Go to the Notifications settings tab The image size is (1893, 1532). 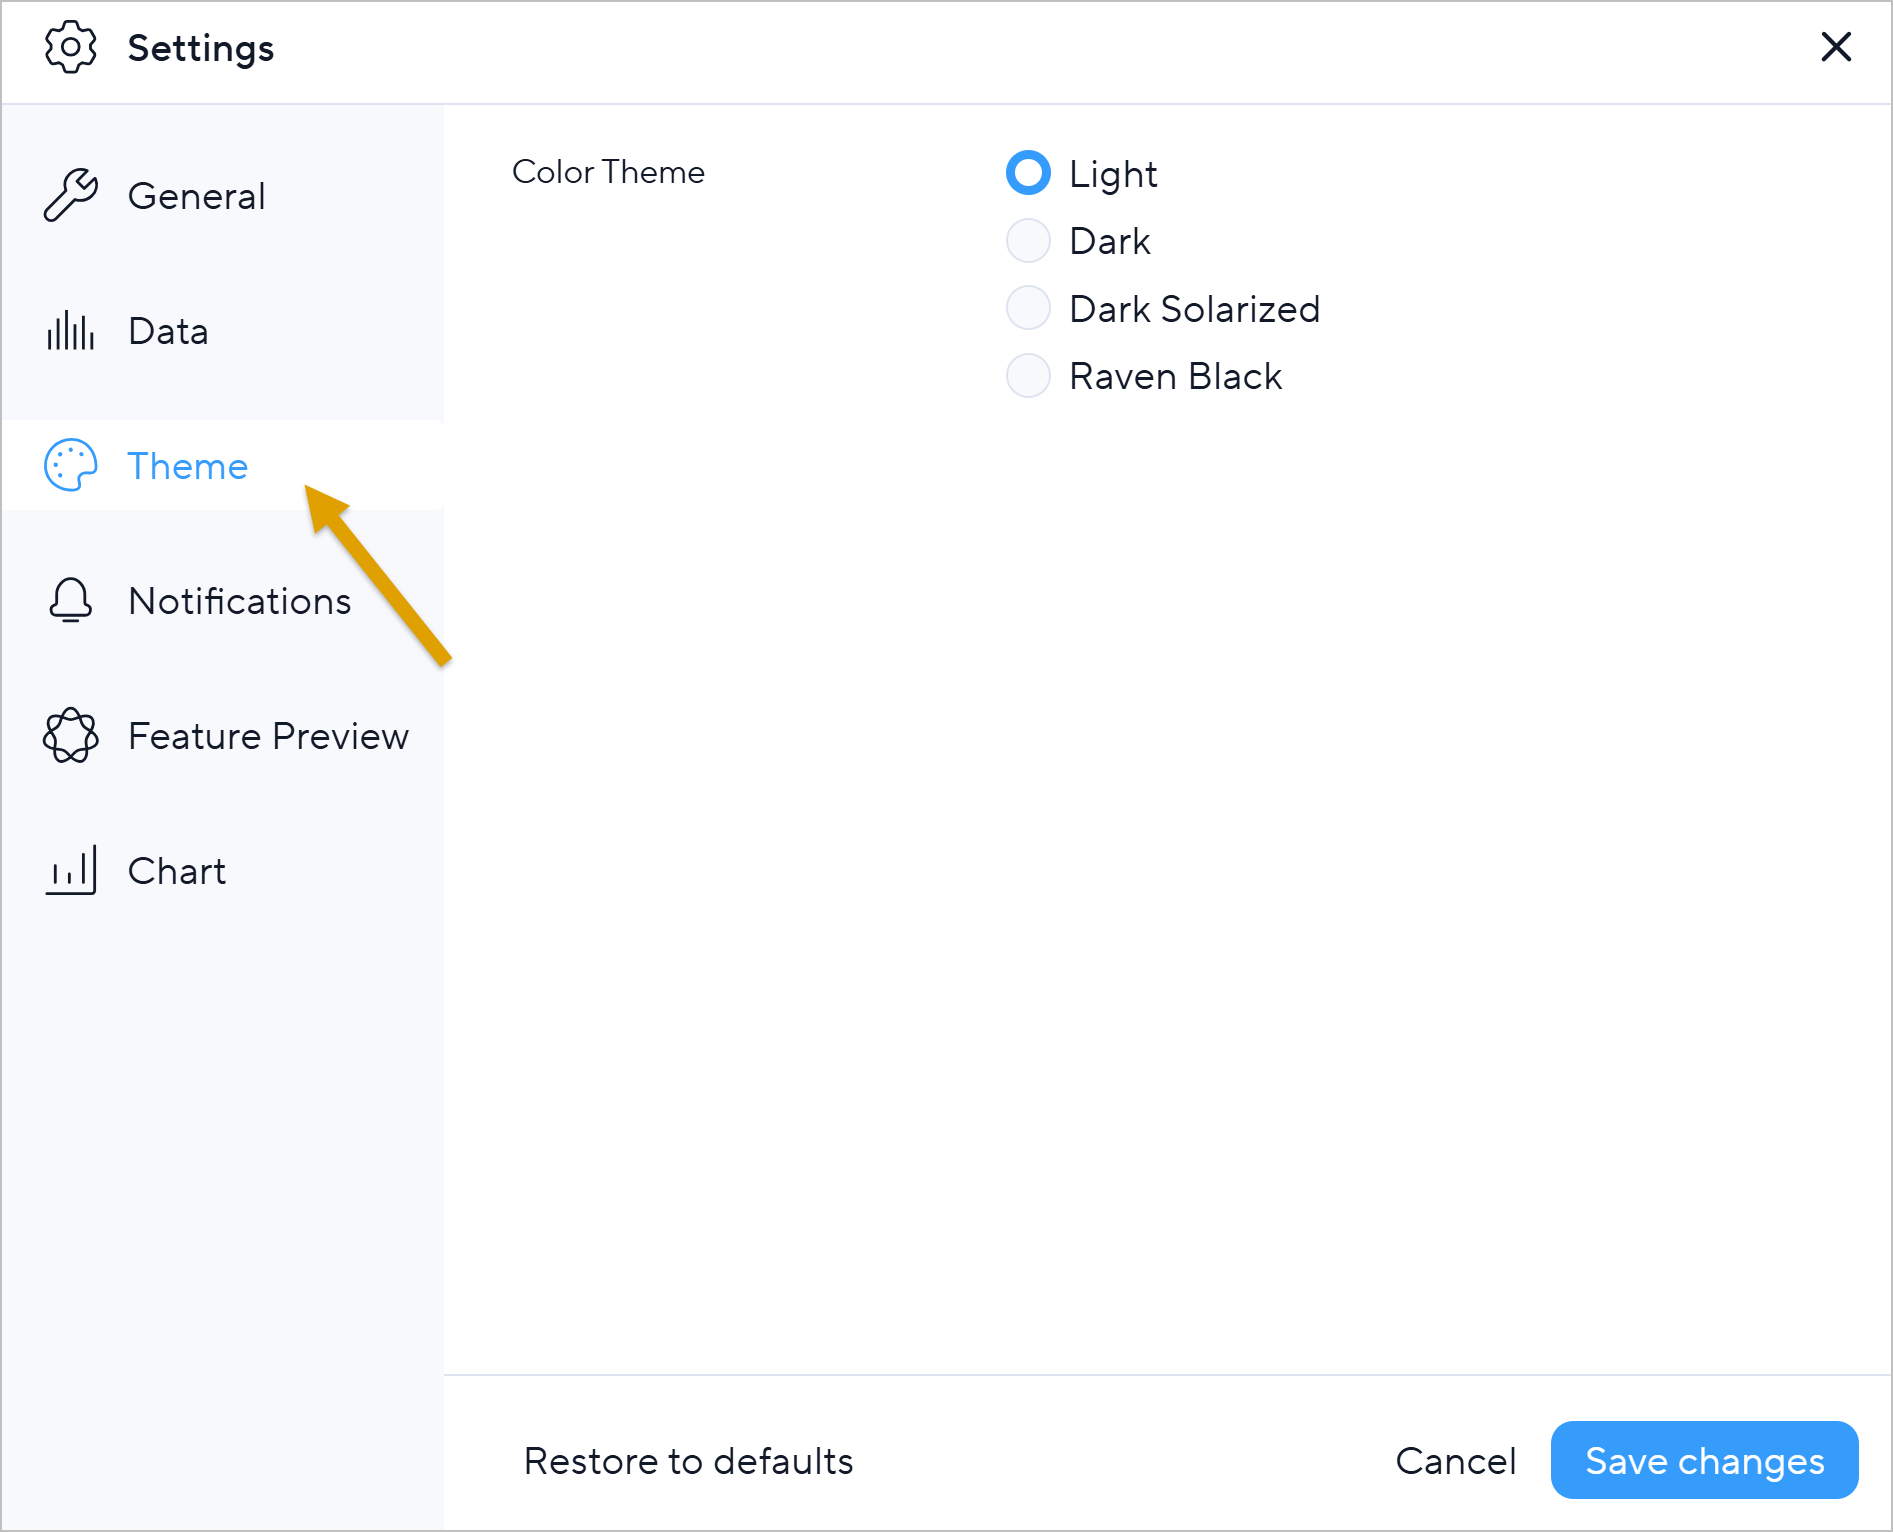click(x=240, y=601)
